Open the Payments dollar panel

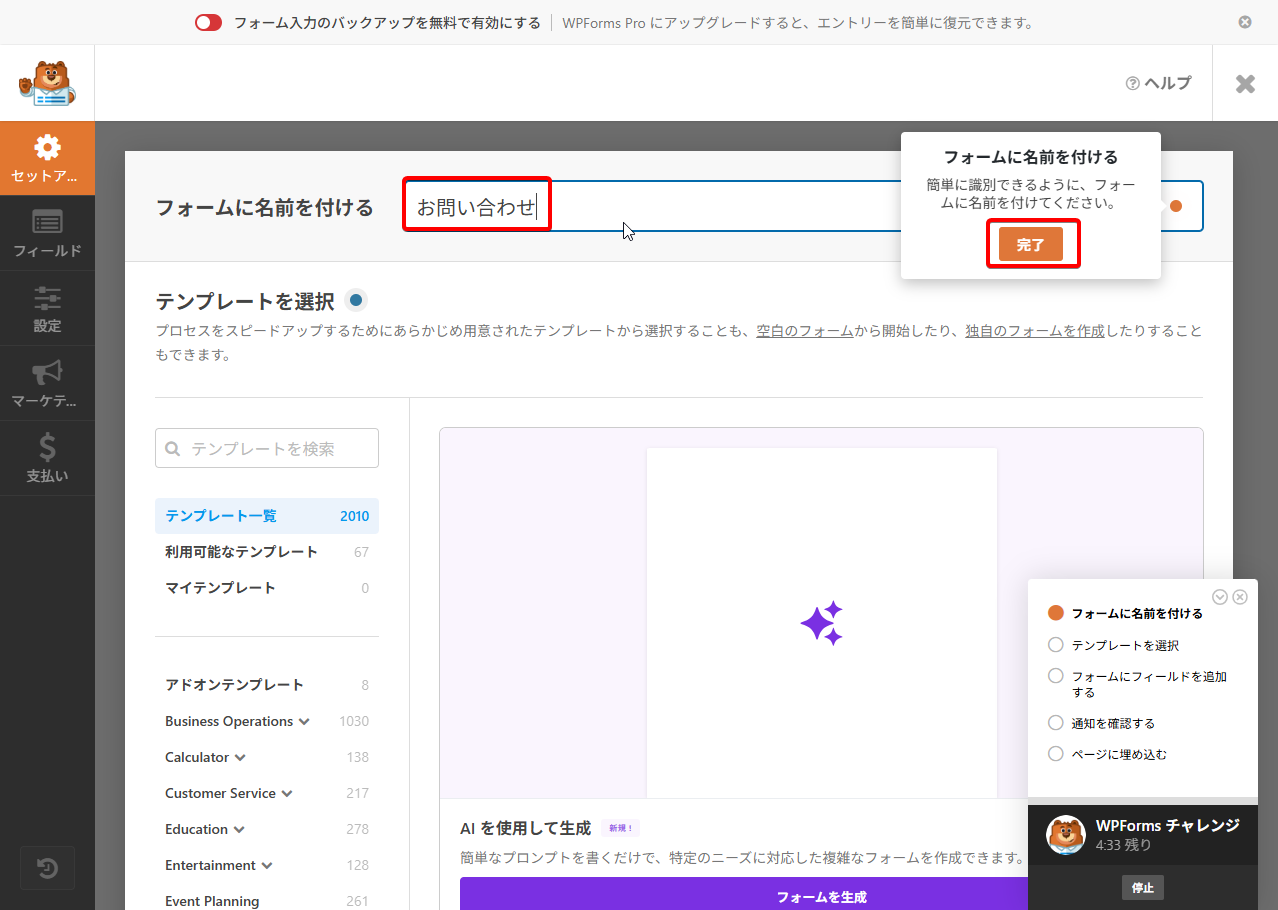coord(47,458)
